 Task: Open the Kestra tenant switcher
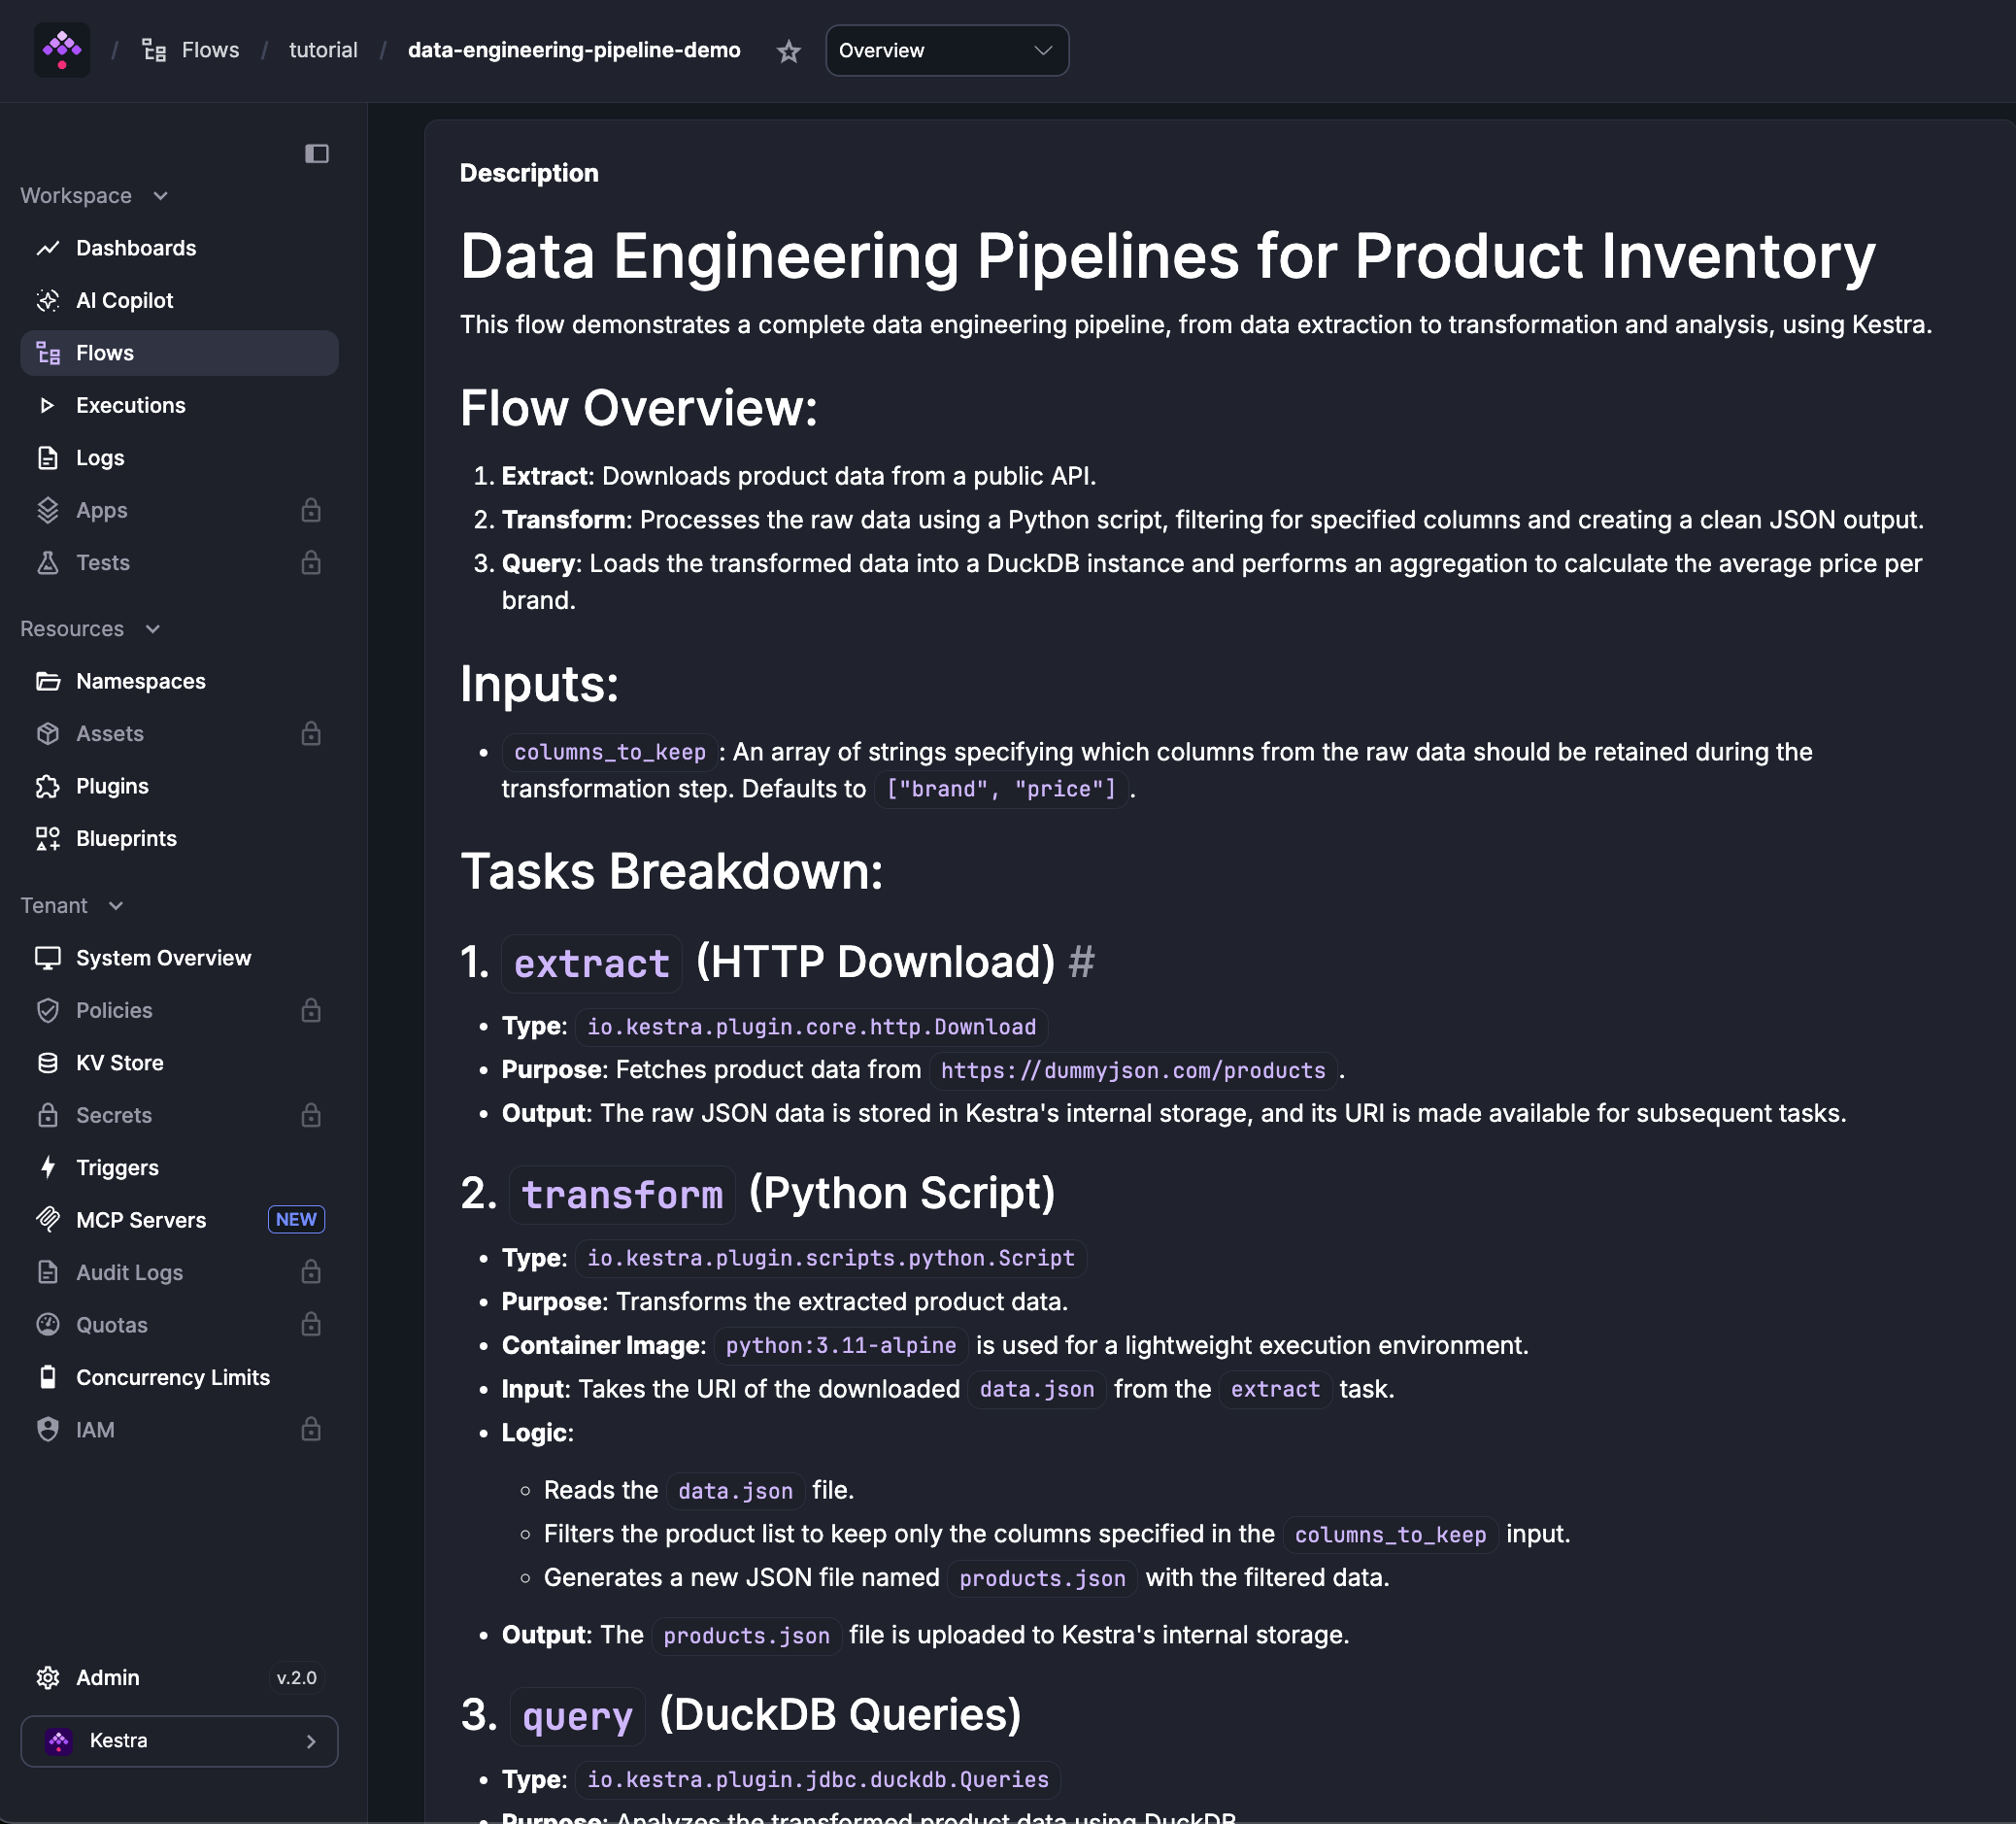coord(179,1741)
